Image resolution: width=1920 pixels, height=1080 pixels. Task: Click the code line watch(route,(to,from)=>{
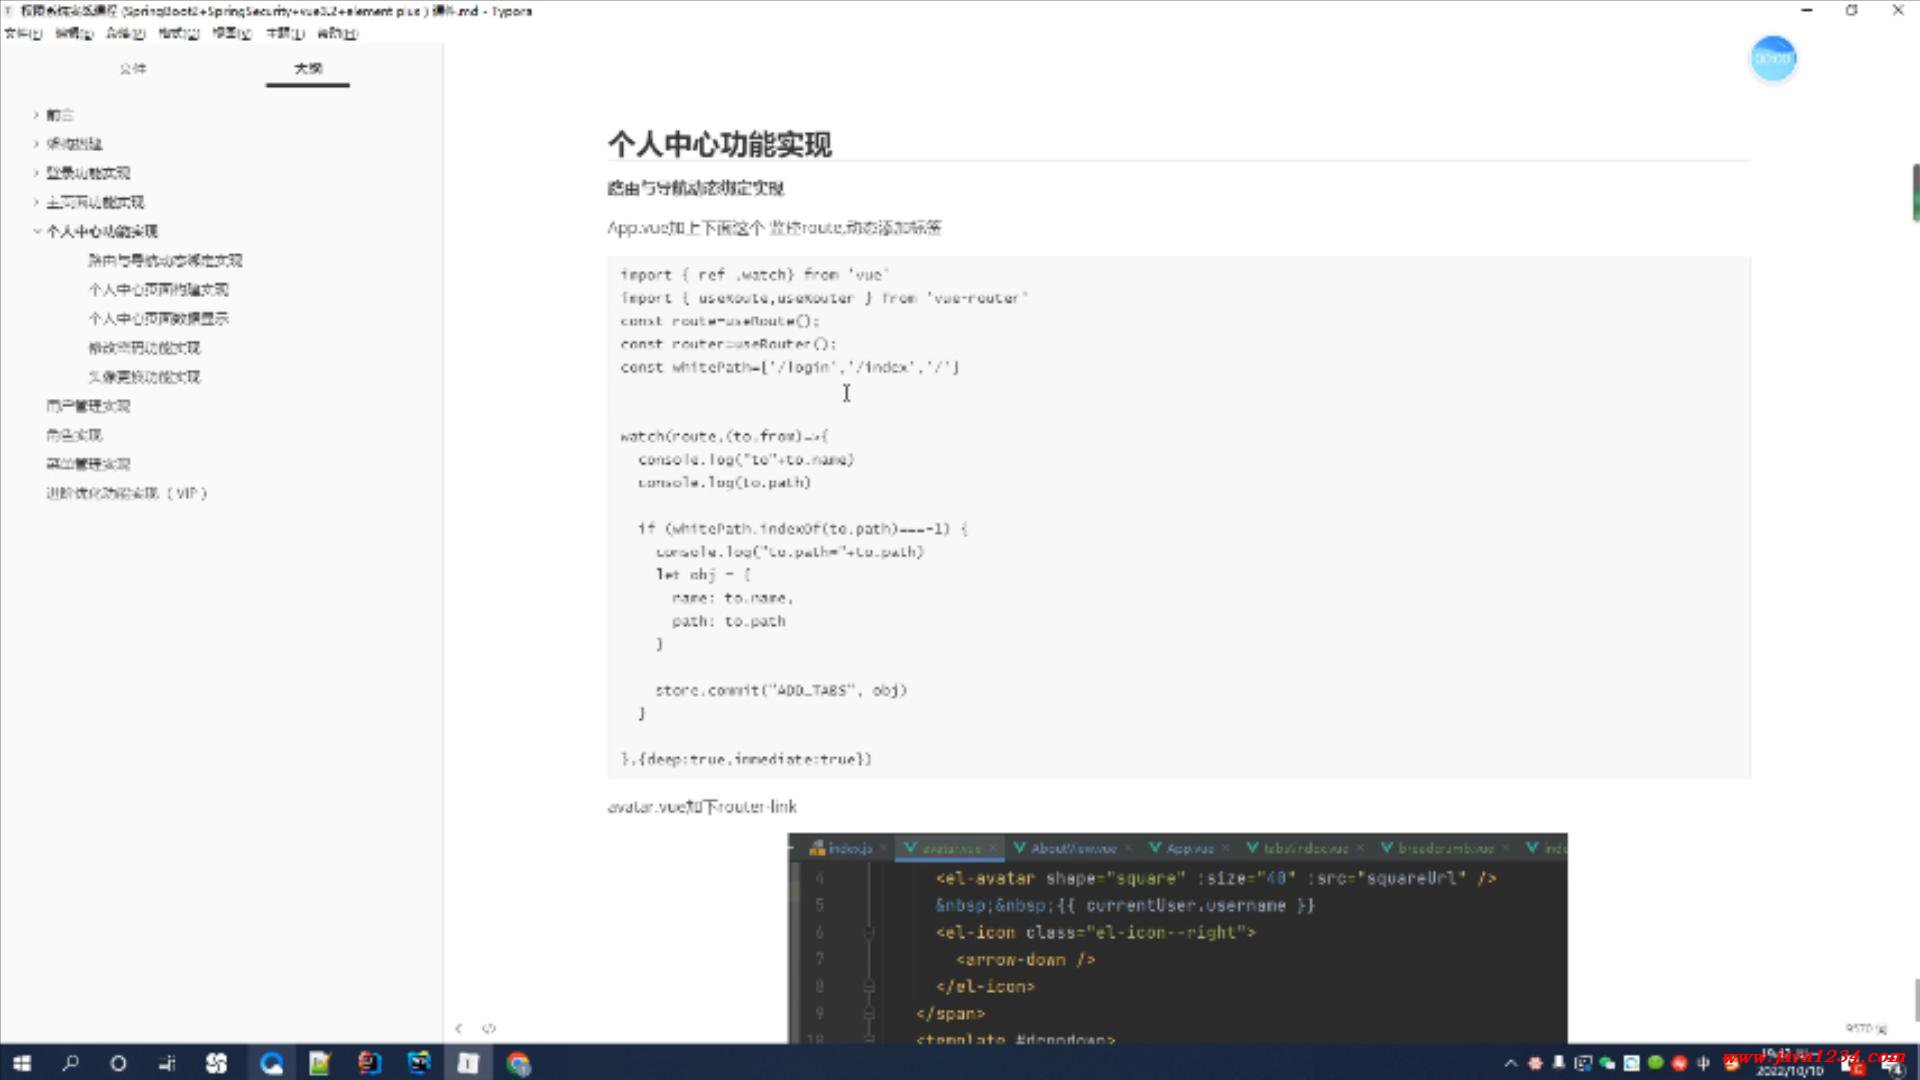tap(724, 436)
